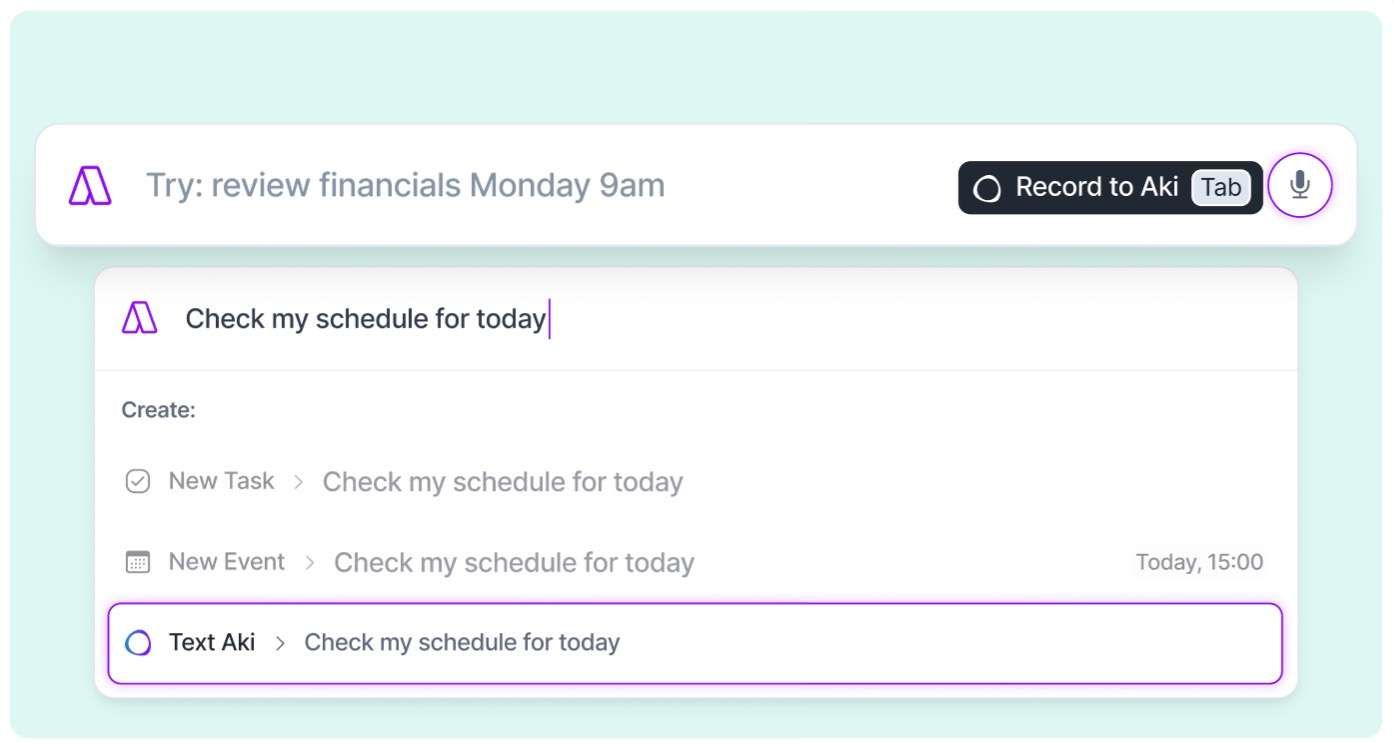Click the chevron after New Task
Image resolution: width=1394 pixels, height=756 pixels.
(298, 482)
